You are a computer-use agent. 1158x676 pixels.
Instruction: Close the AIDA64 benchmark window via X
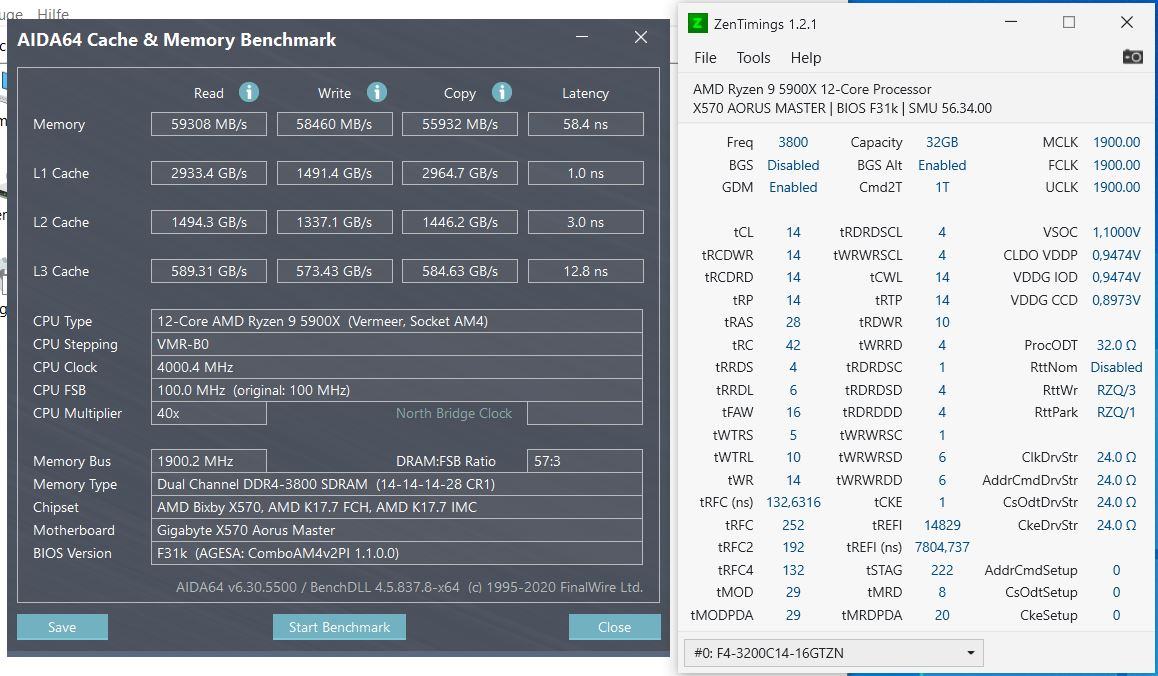pyautogui.click(x=641, y=37)
